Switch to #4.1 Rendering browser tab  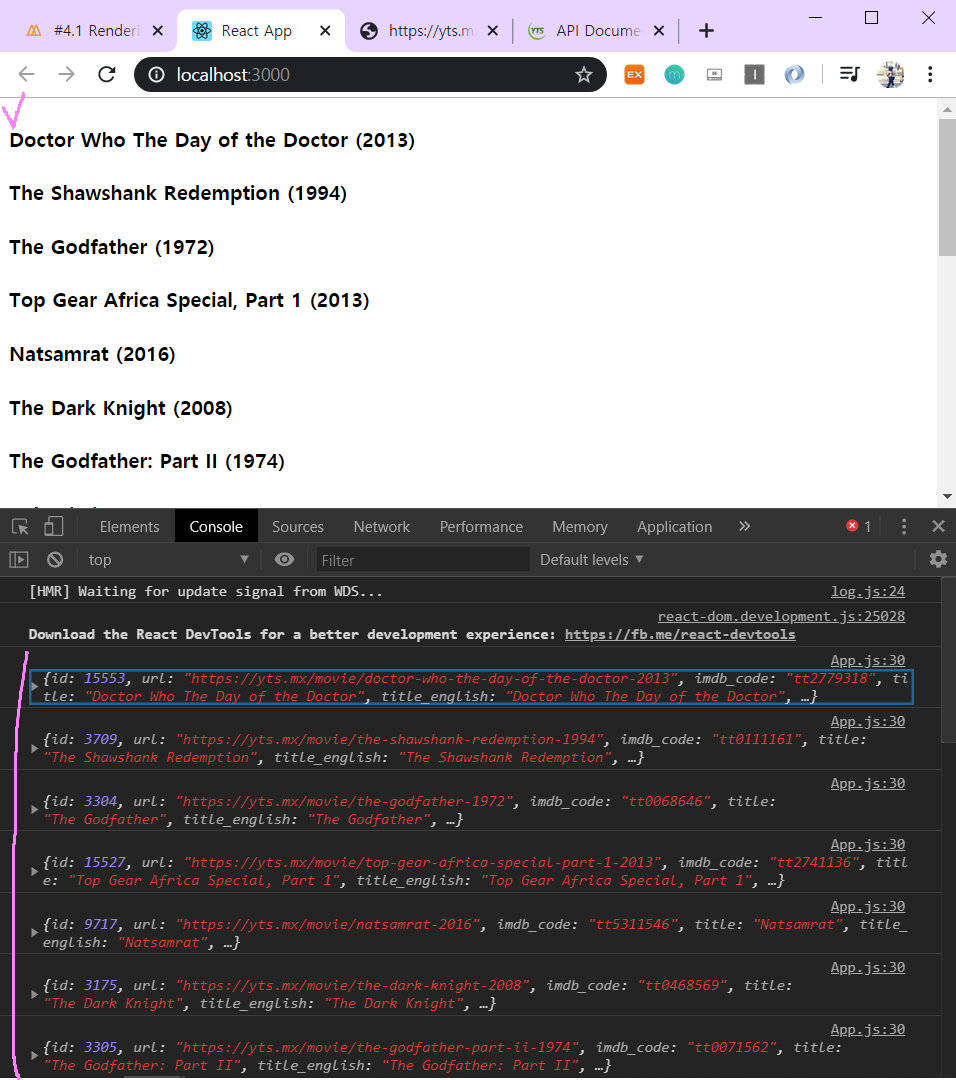pos(84,30)
